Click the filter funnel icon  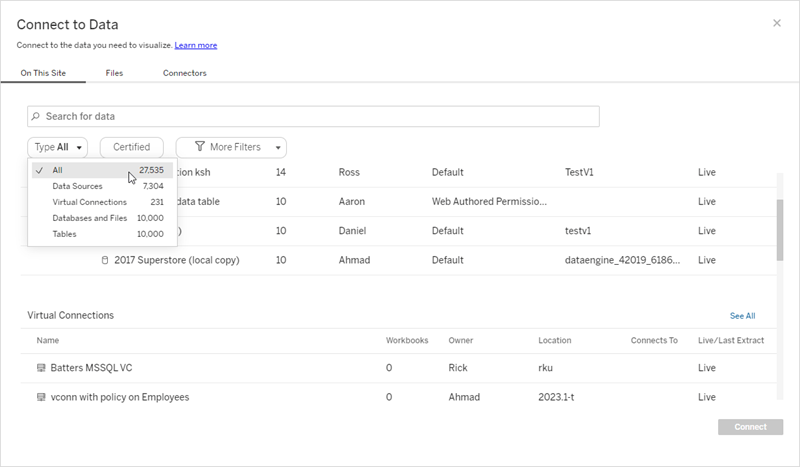pos(200,147)
